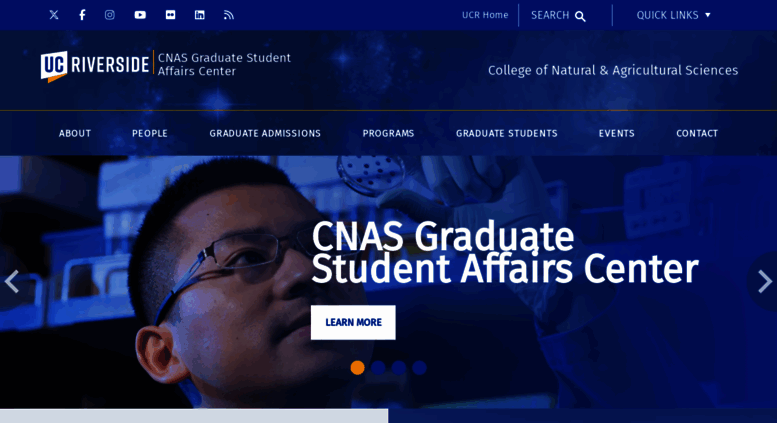This screenshot has width=777, height=423.
Task: Open the Flickr social icon
Action: pyautogui.click(x=170, y=15)
